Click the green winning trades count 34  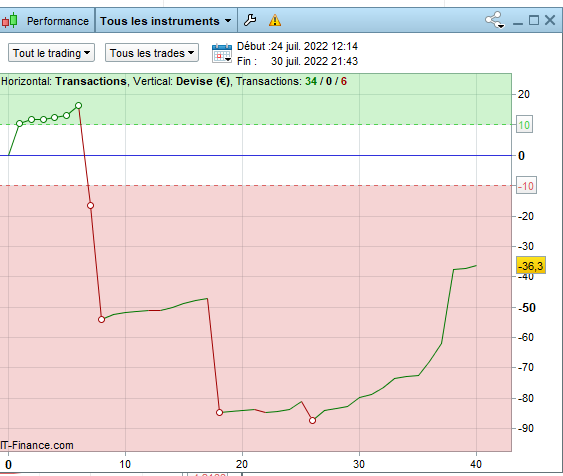(x=311, y=81)
